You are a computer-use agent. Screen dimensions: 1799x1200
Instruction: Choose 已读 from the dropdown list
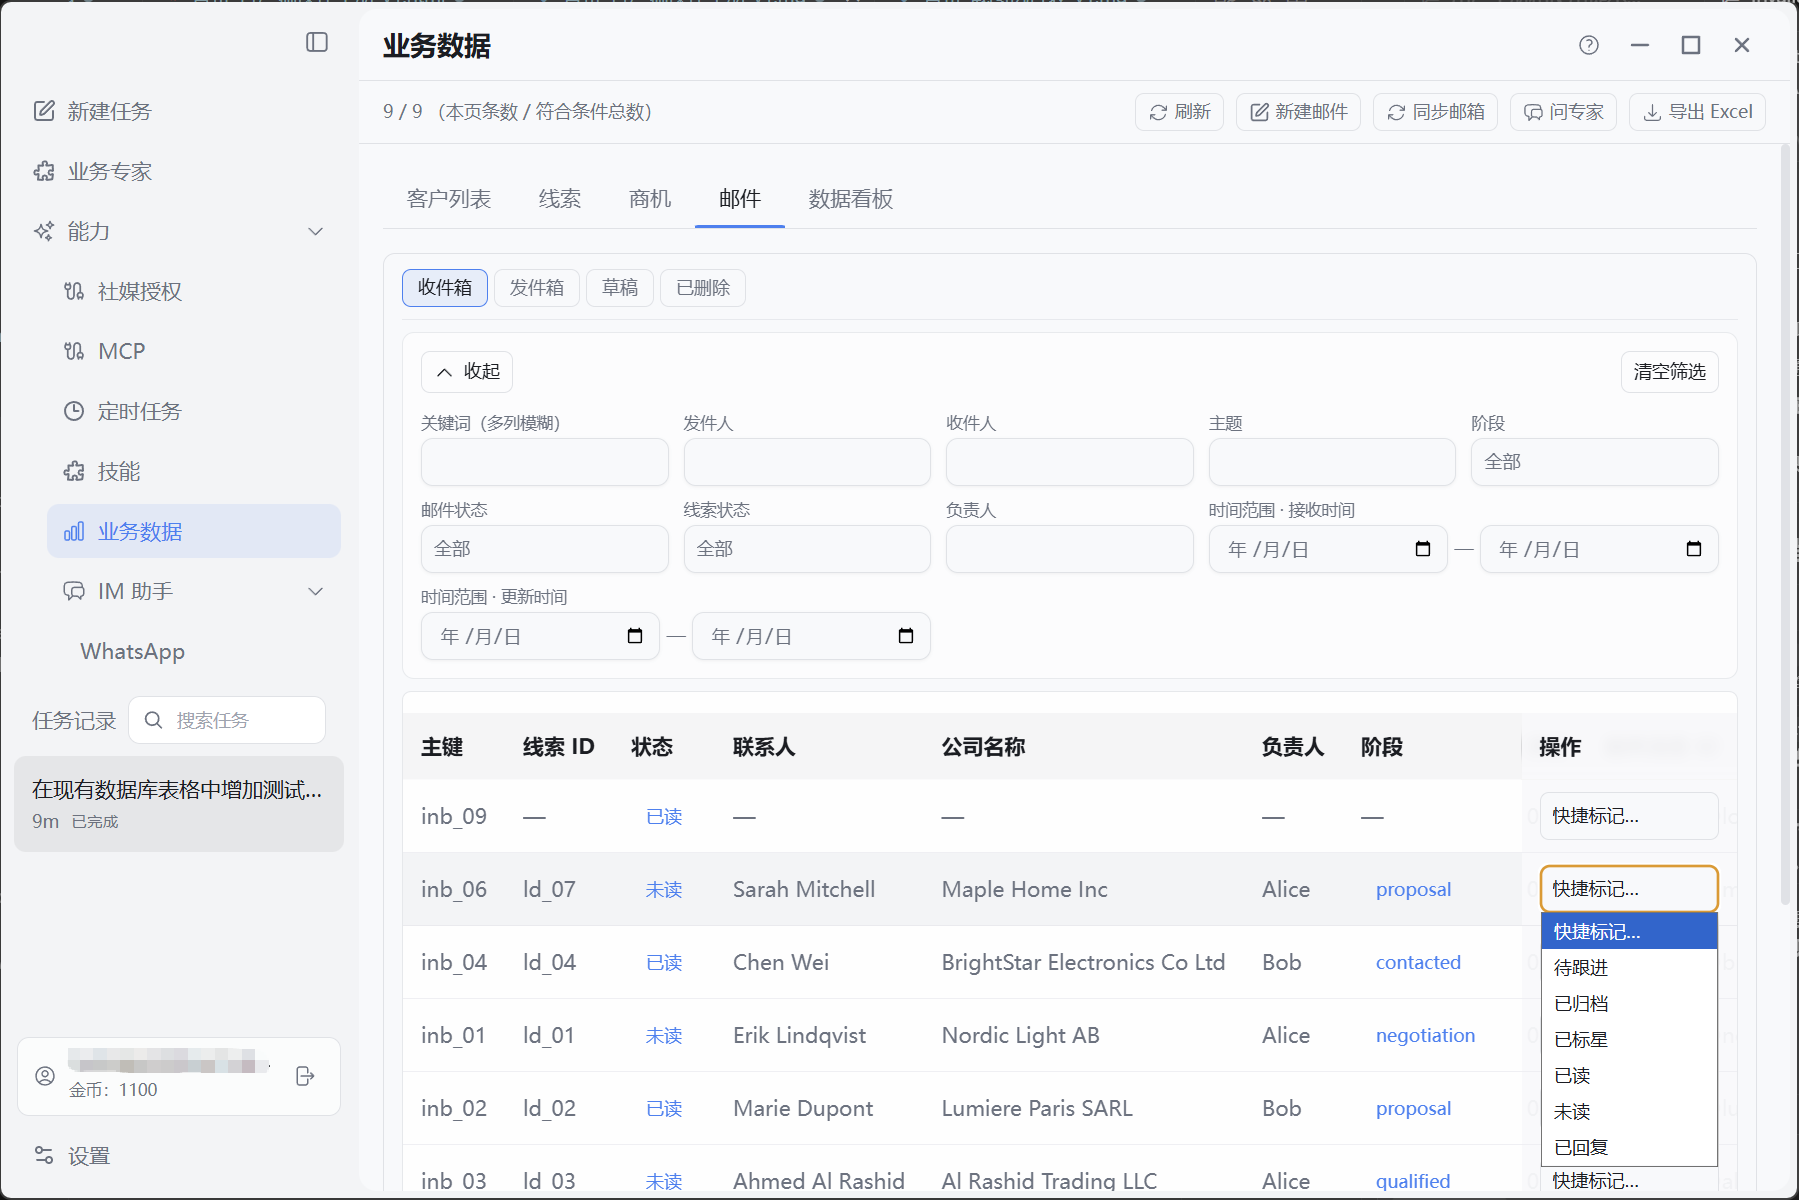[1629, 1076]
